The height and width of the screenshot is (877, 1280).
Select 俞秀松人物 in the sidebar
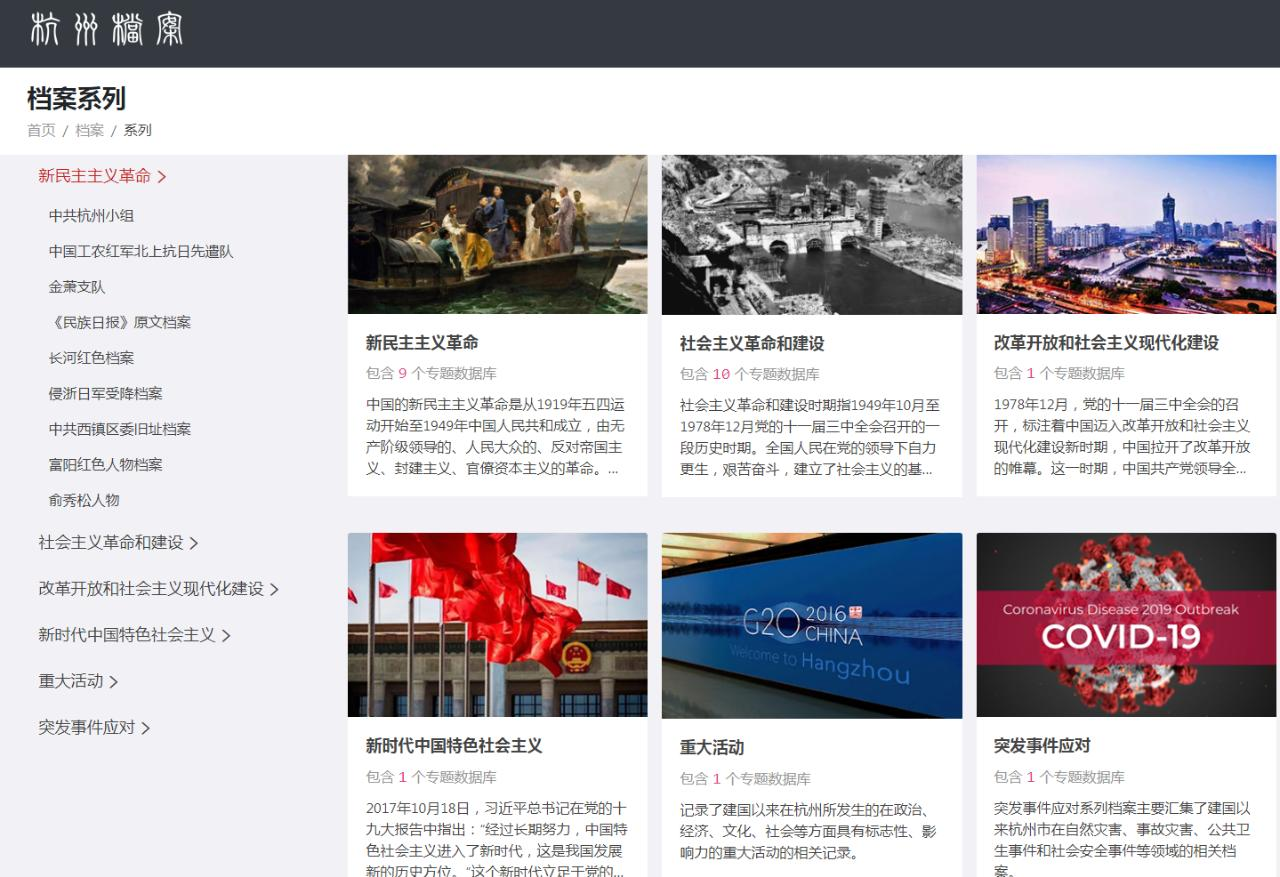click(84, 500)
